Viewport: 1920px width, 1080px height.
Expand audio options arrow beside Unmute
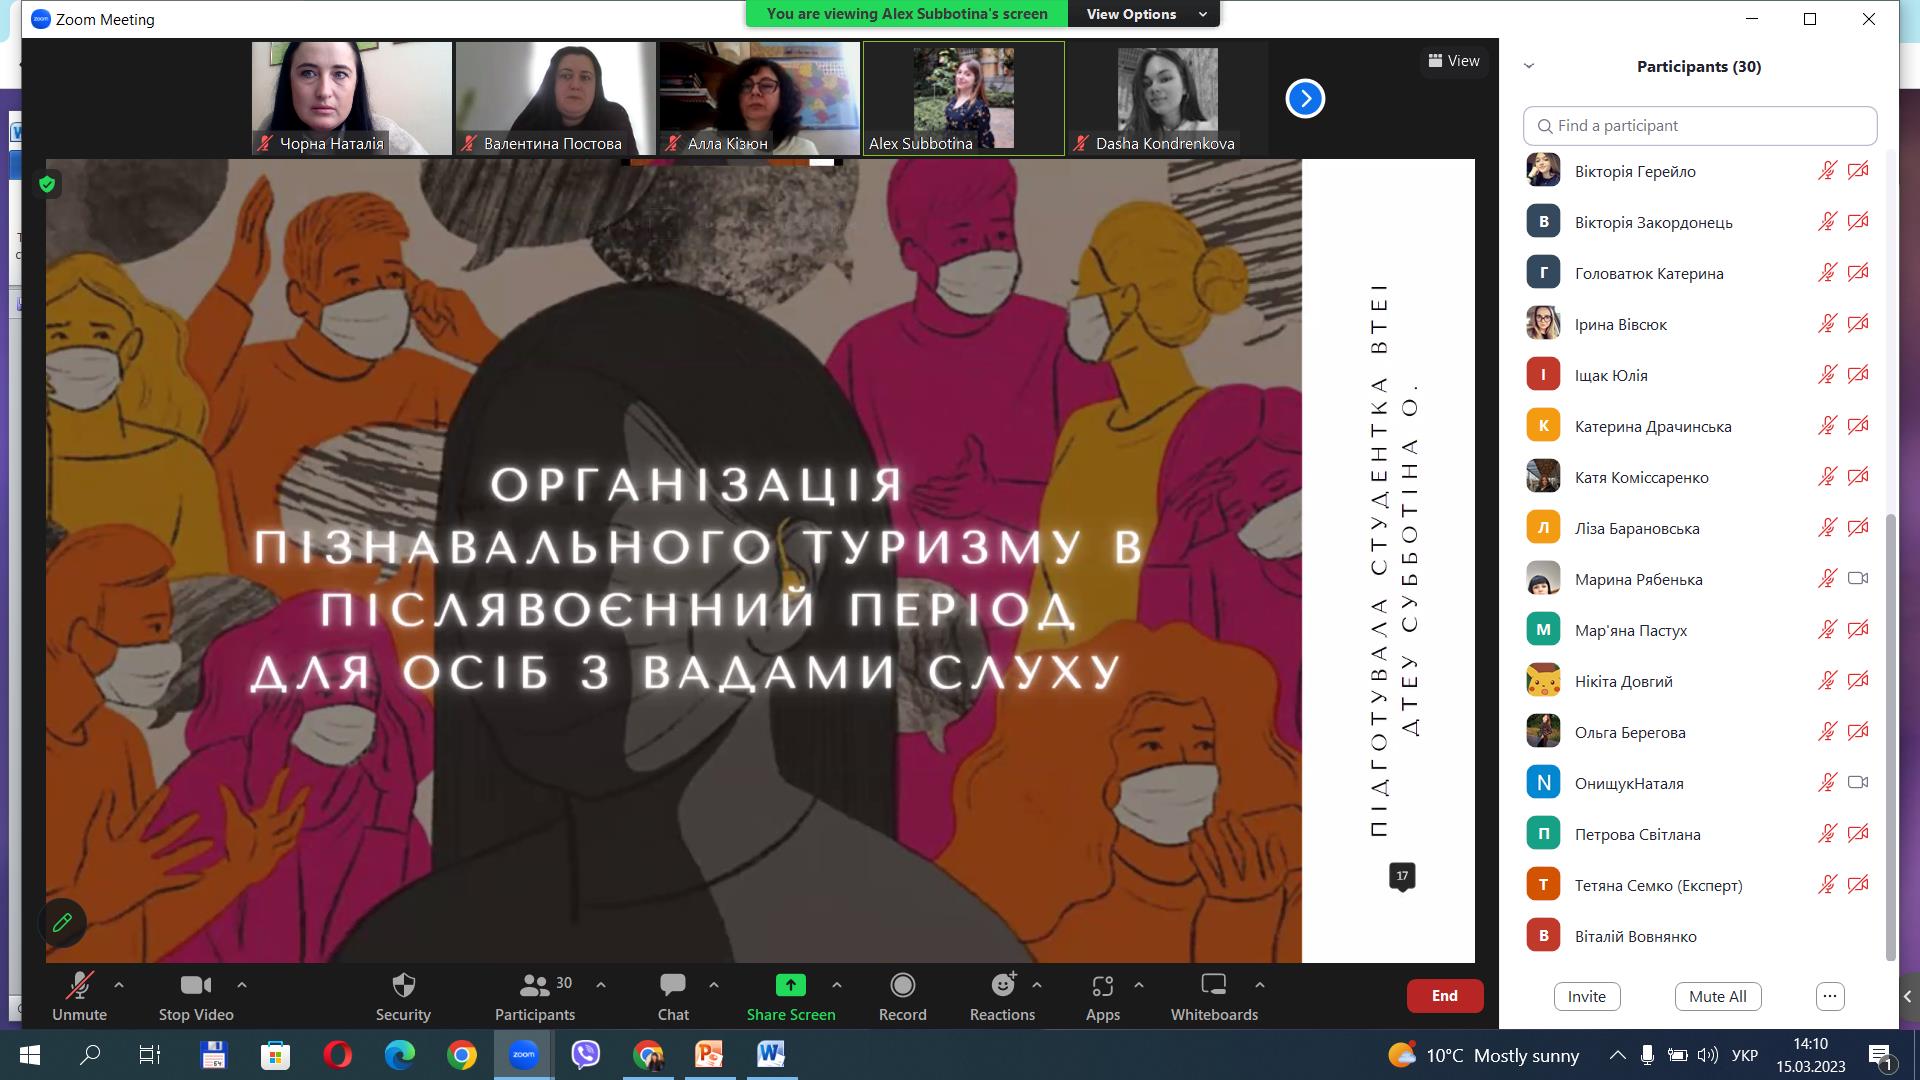[119, 985]
